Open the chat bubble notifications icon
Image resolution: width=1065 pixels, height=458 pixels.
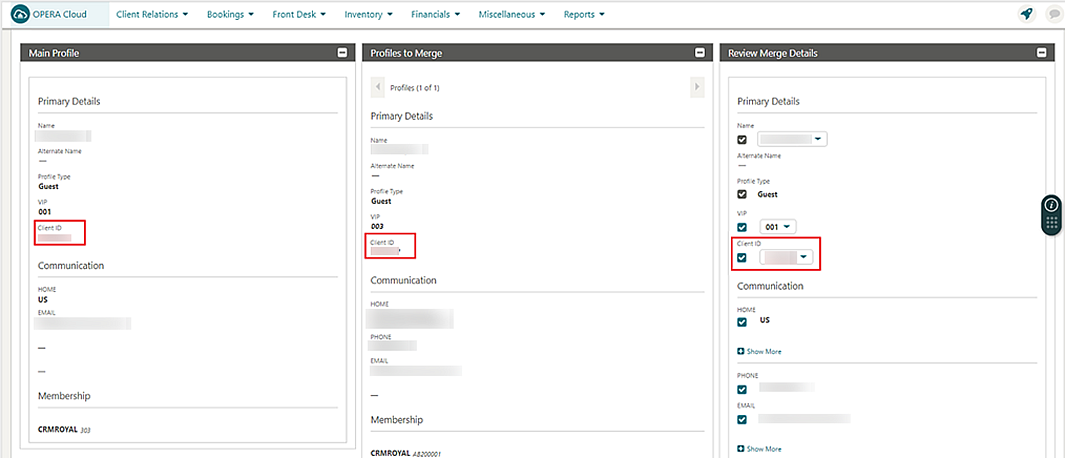click(1053, 14)
